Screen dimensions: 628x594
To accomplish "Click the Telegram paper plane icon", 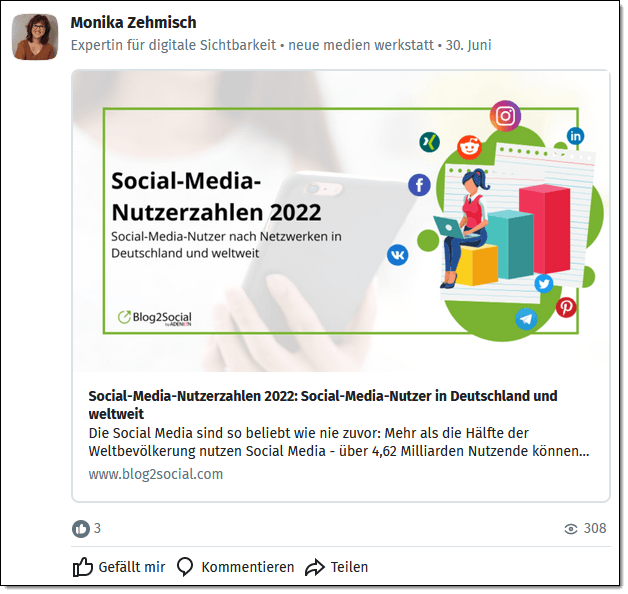I will tap(526, 319).
